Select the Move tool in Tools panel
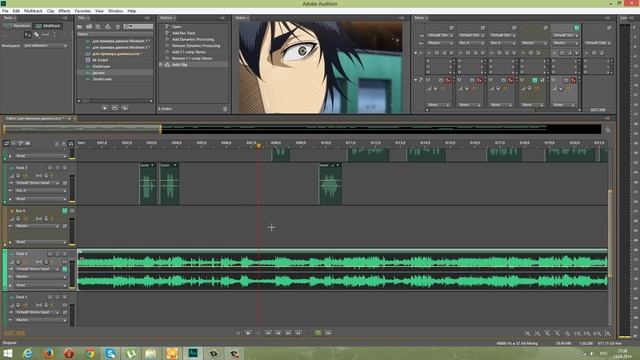This screenshot has width=640, height=360. tap(27, 35)
